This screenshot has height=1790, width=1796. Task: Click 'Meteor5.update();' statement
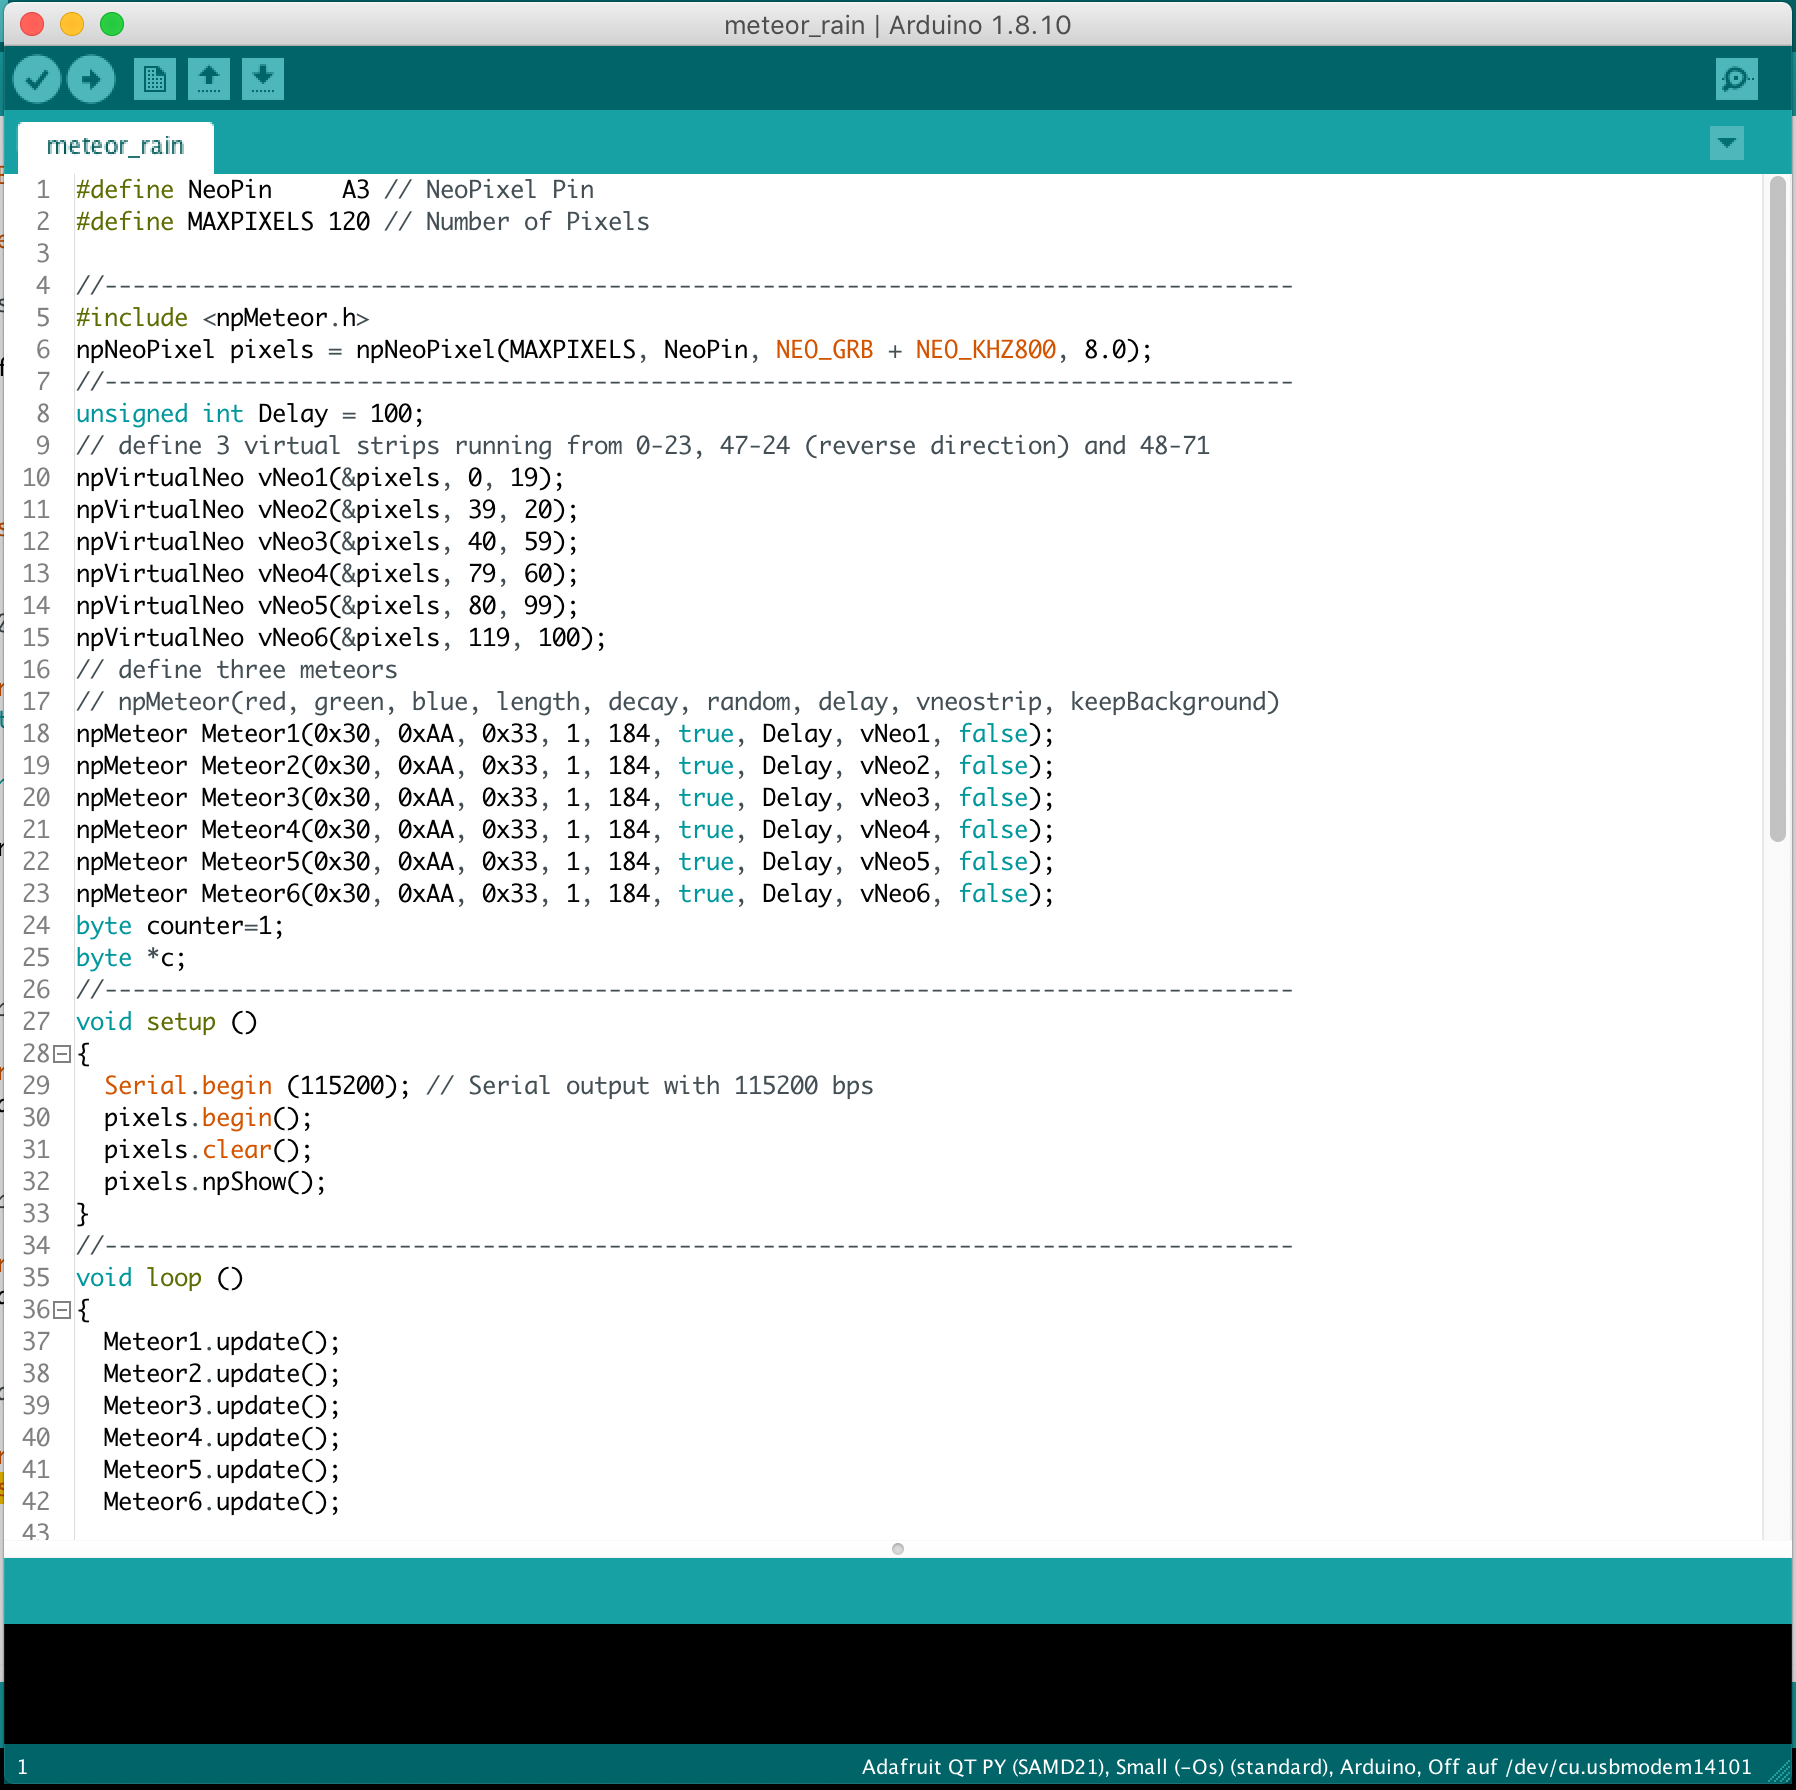click(222, 1470)
